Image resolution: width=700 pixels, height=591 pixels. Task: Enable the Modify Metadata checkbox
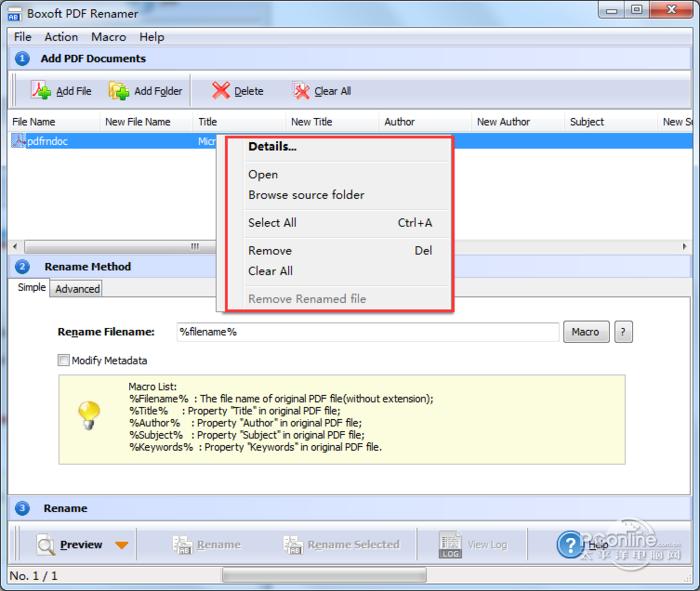tap(64, 360)
